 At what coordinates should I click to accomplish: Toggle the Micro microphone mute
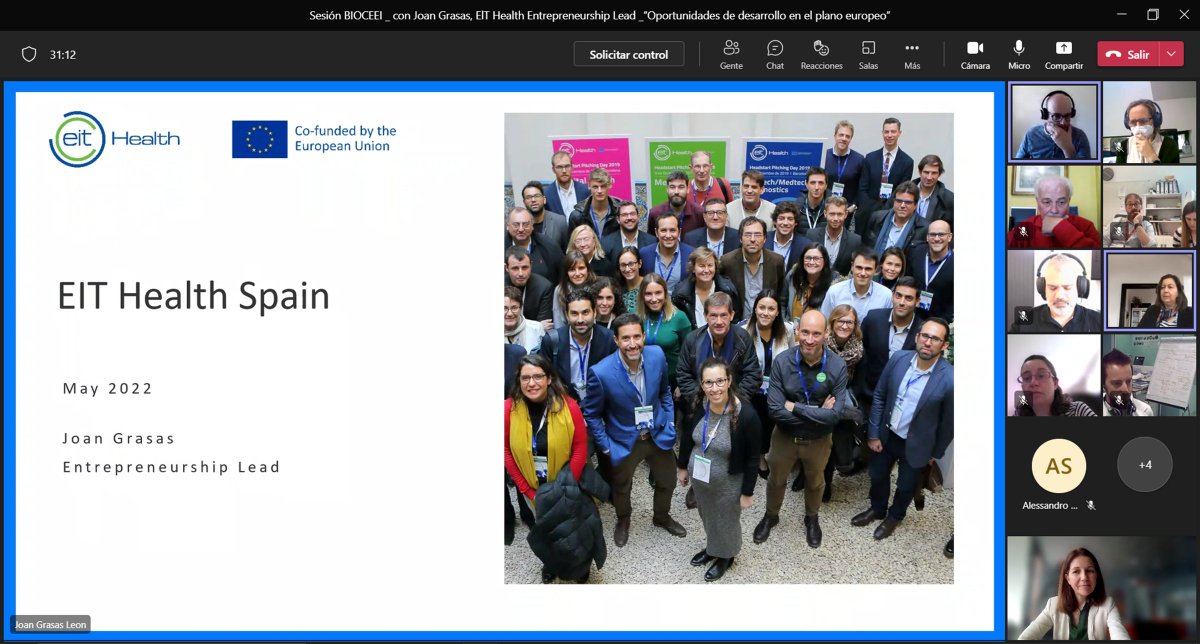1019,54
